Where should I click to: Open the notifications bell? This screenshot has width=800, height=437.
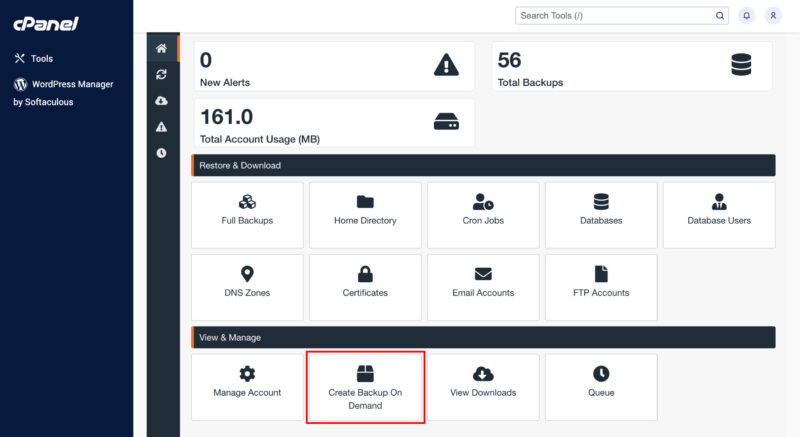tap(746, 16)
